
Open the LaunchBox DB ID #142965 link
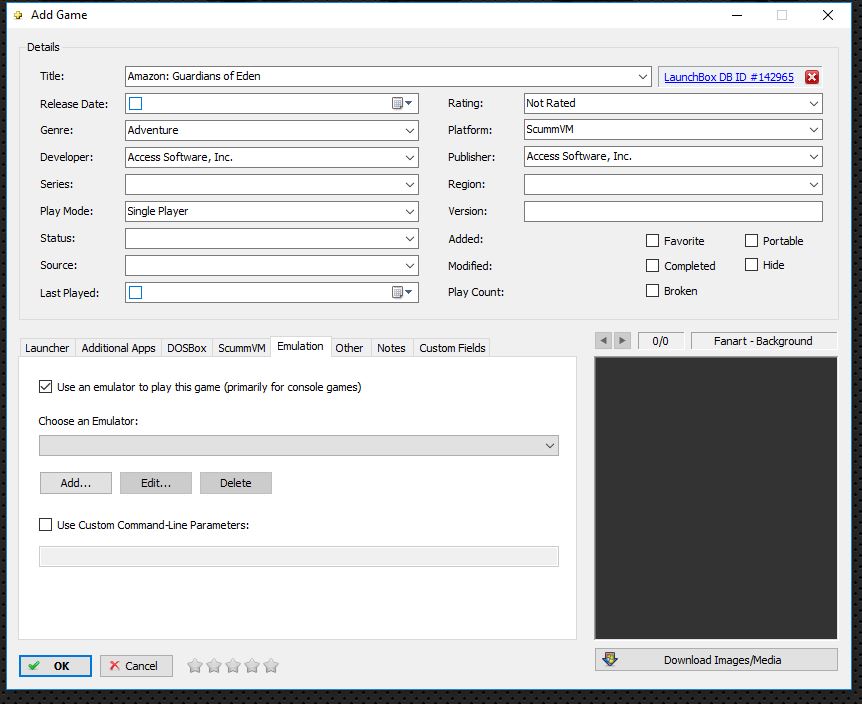(729, 77)
